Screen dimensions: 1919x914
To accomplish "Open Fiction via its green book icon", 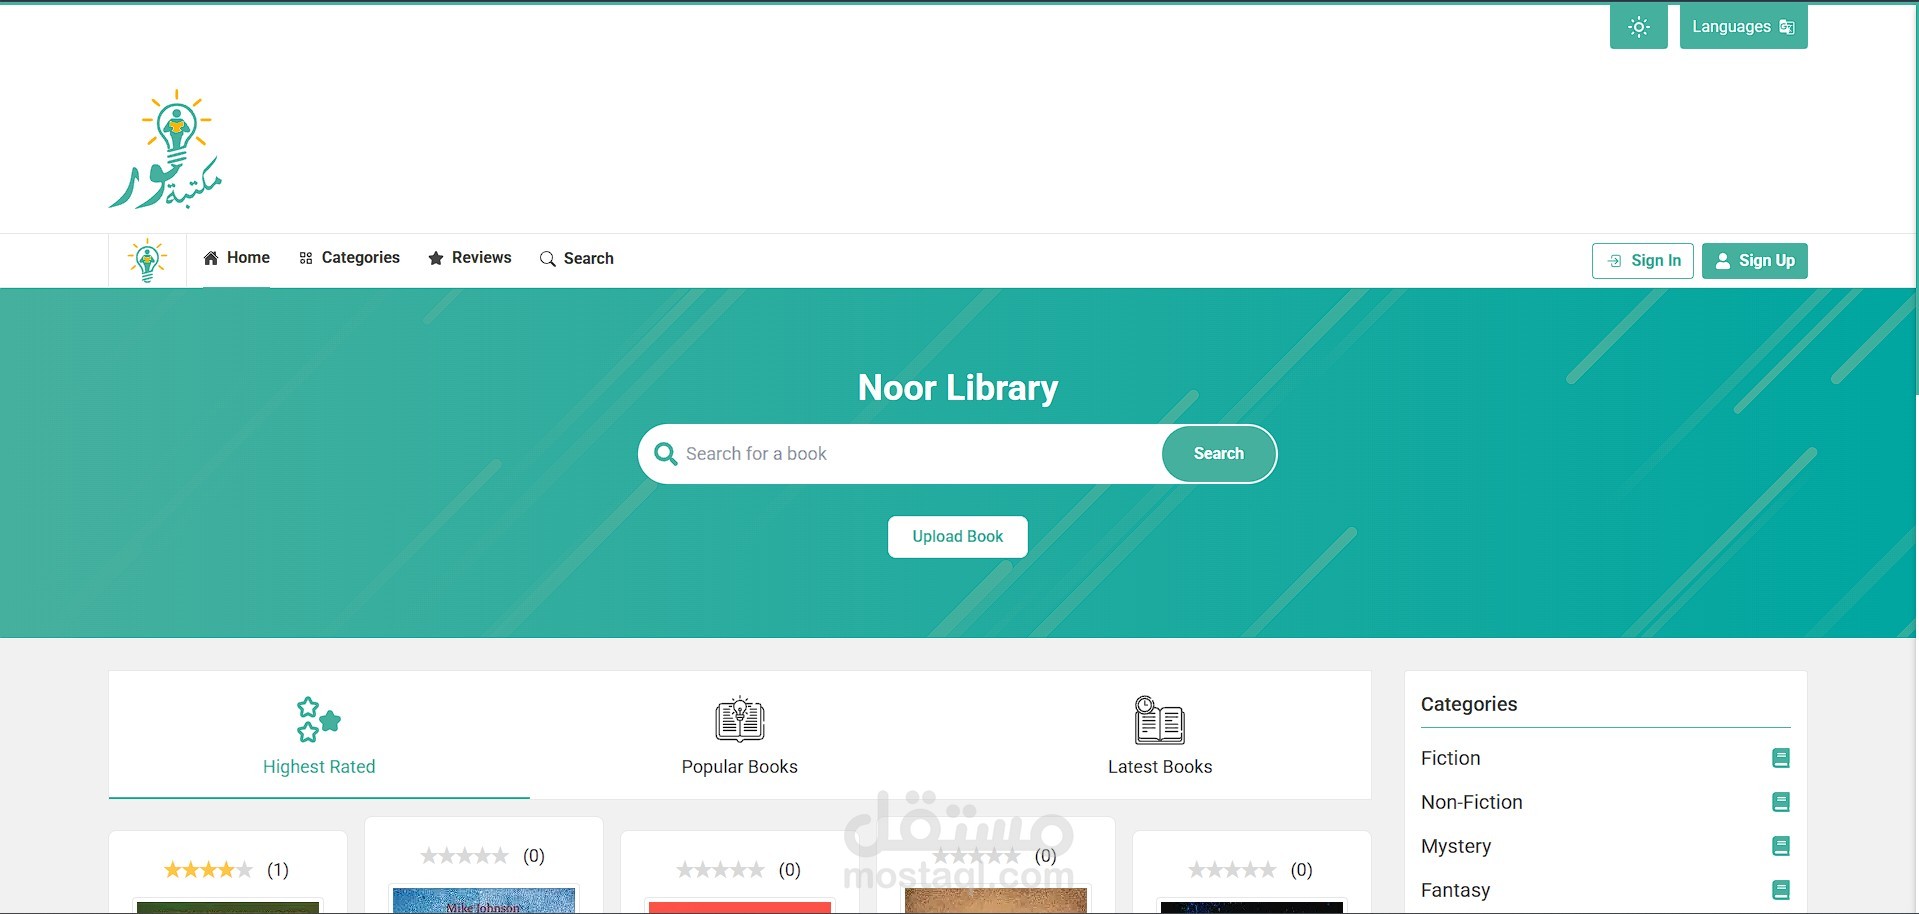I will pos(1781,757).
